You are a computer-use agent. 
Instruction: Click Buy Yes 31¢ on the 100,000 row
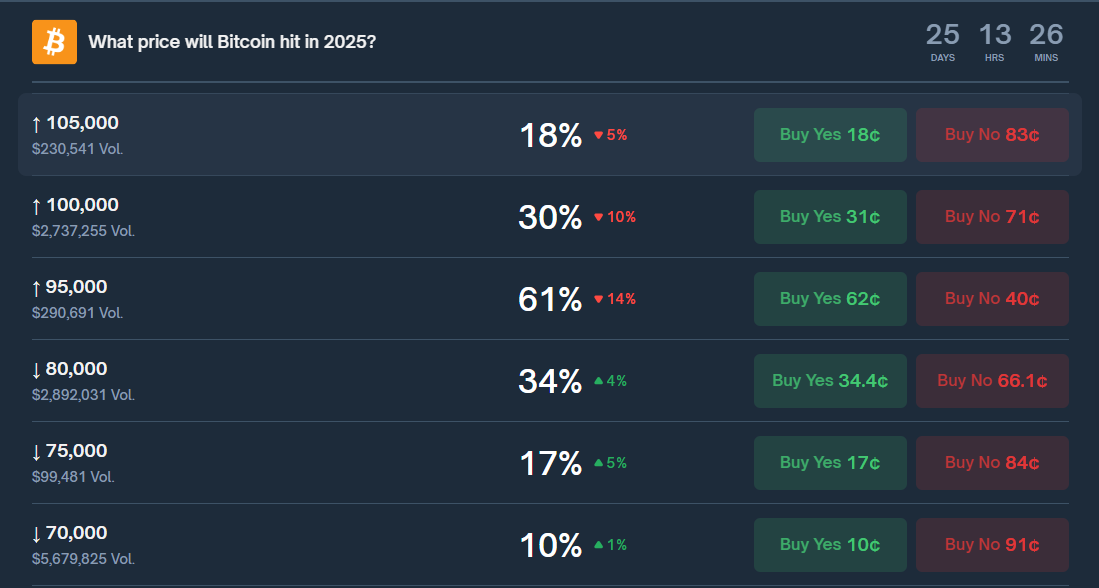[830, 216]
